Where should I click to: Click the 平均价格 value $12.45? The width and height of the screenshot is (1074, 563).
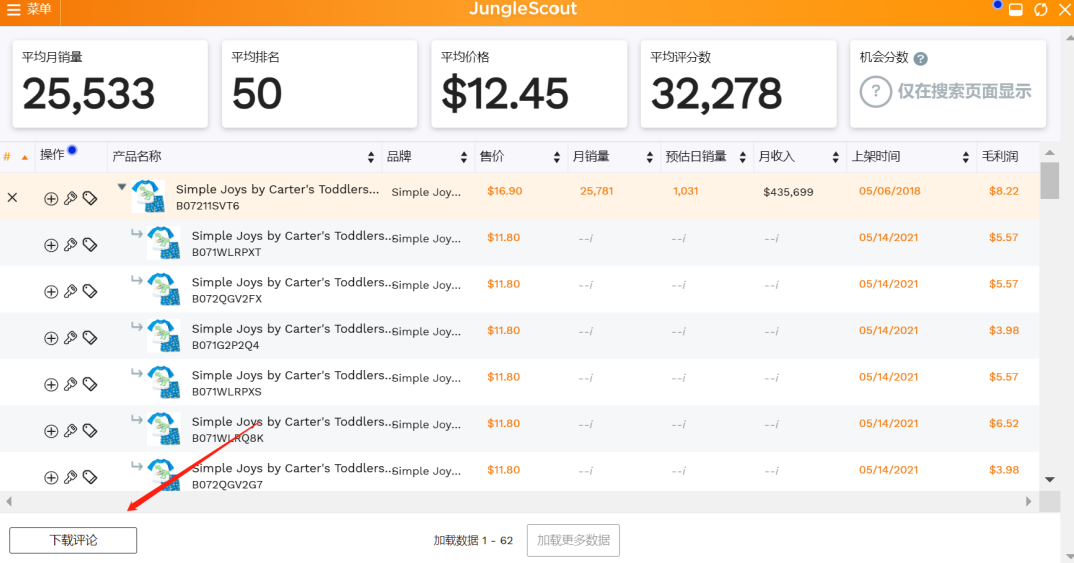505,94
